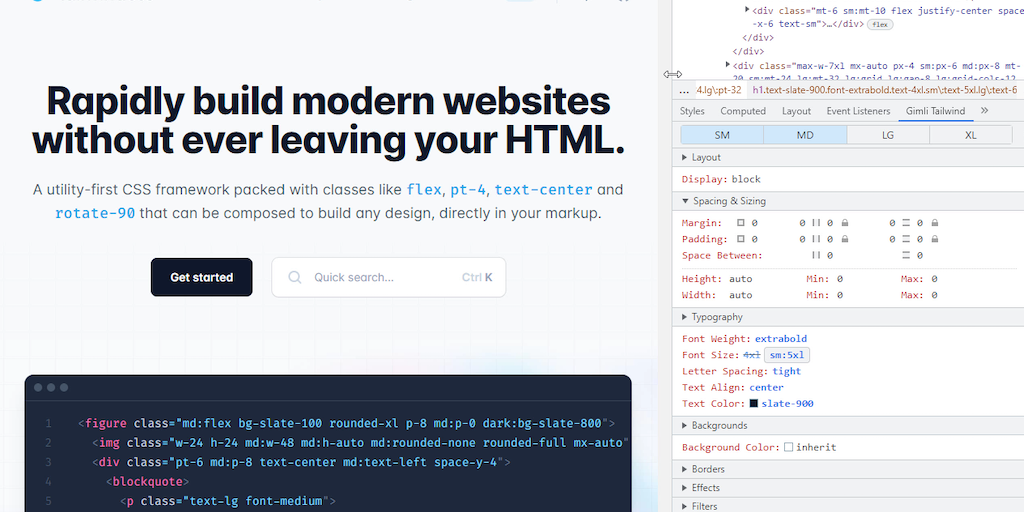Click the extrabold font weight value
The width and height of the screenshot is (1024, 512).
781,339
